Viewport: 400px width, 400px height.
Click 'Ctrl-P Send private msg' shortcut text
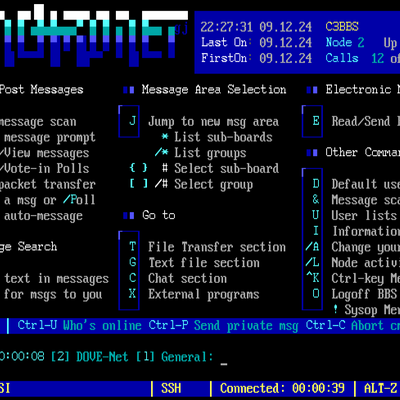click(223, 326)
